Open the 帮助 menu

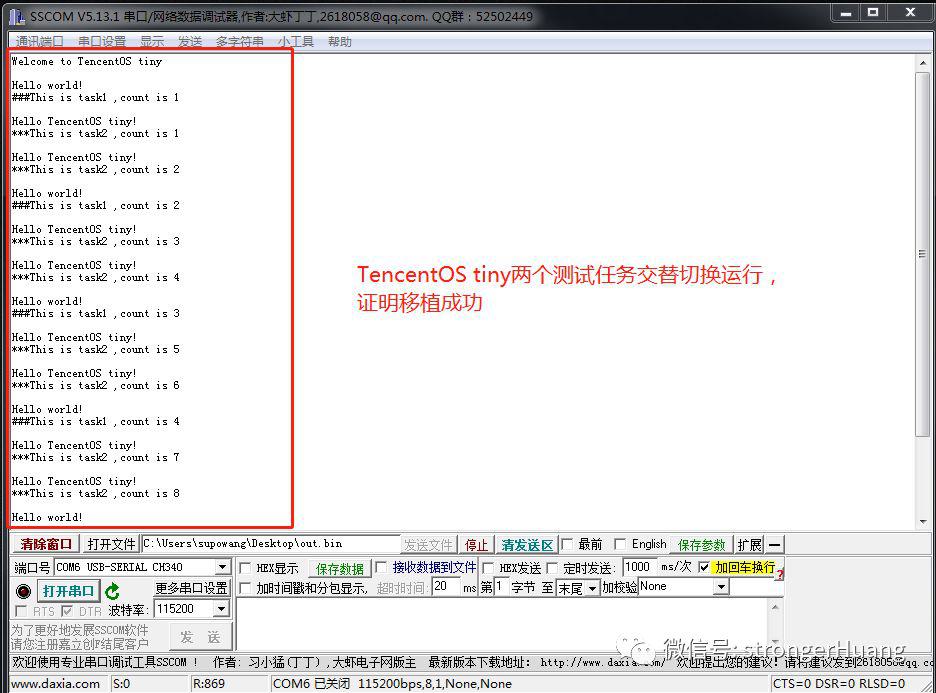[340, 41]
